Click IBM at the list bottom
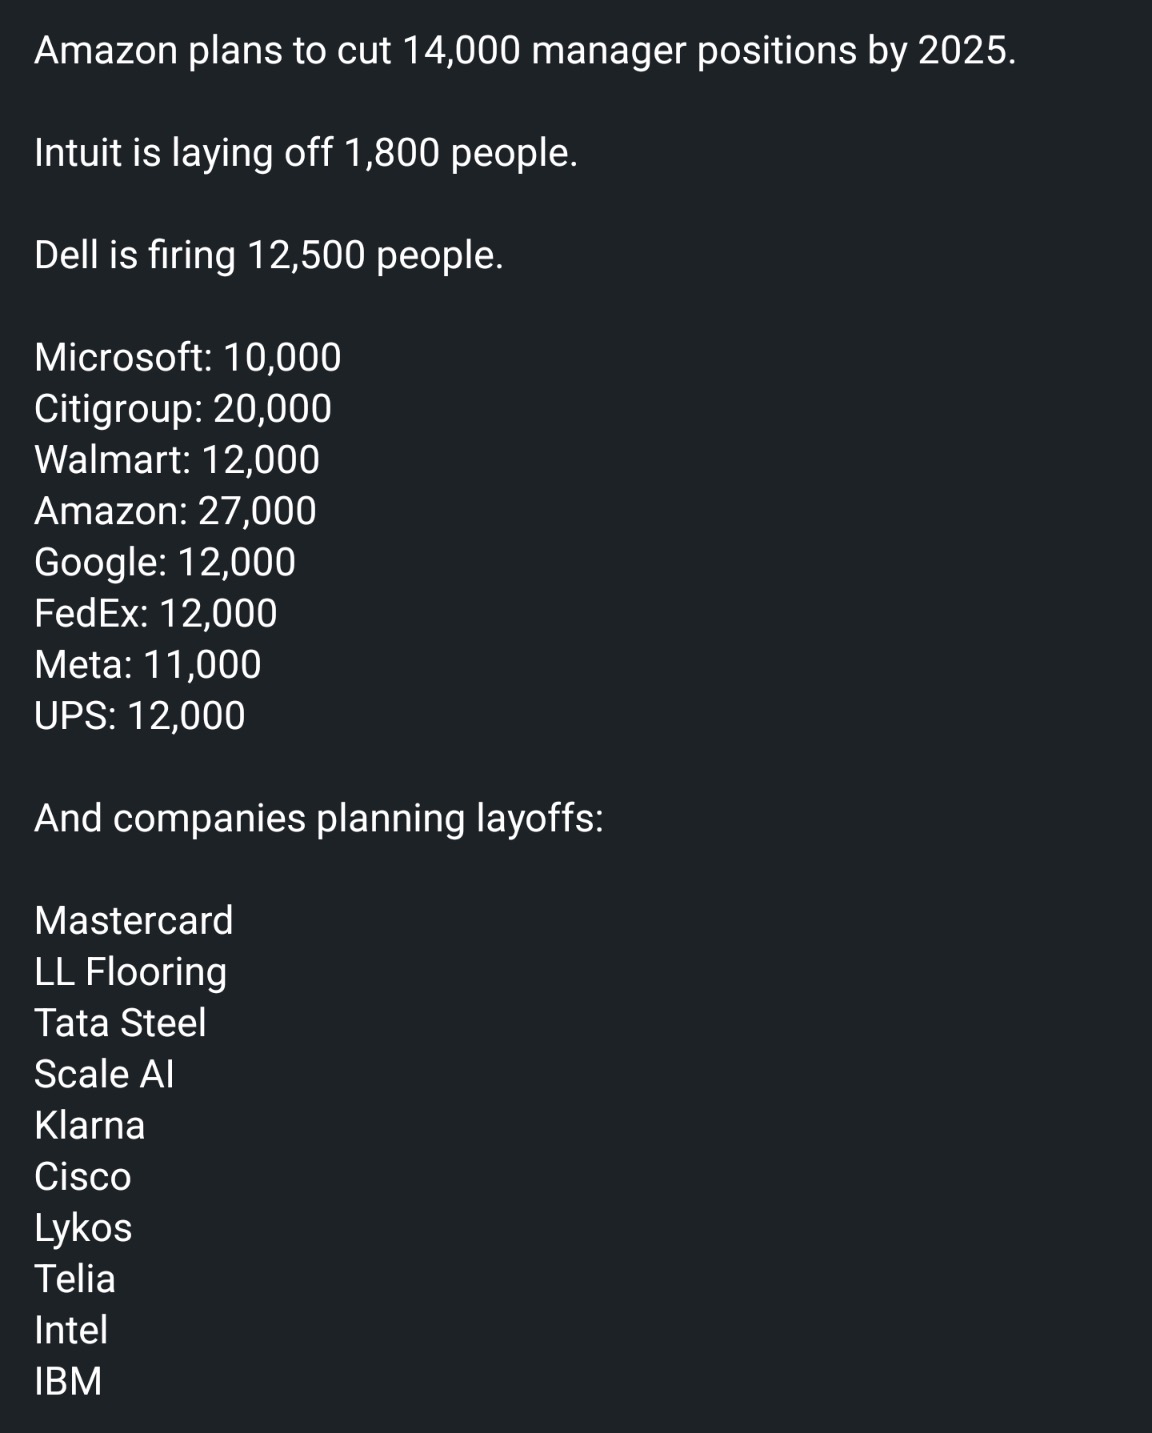Image resolution: width=1152 pixels, height=1433 pixels. tap(68, 1381)
